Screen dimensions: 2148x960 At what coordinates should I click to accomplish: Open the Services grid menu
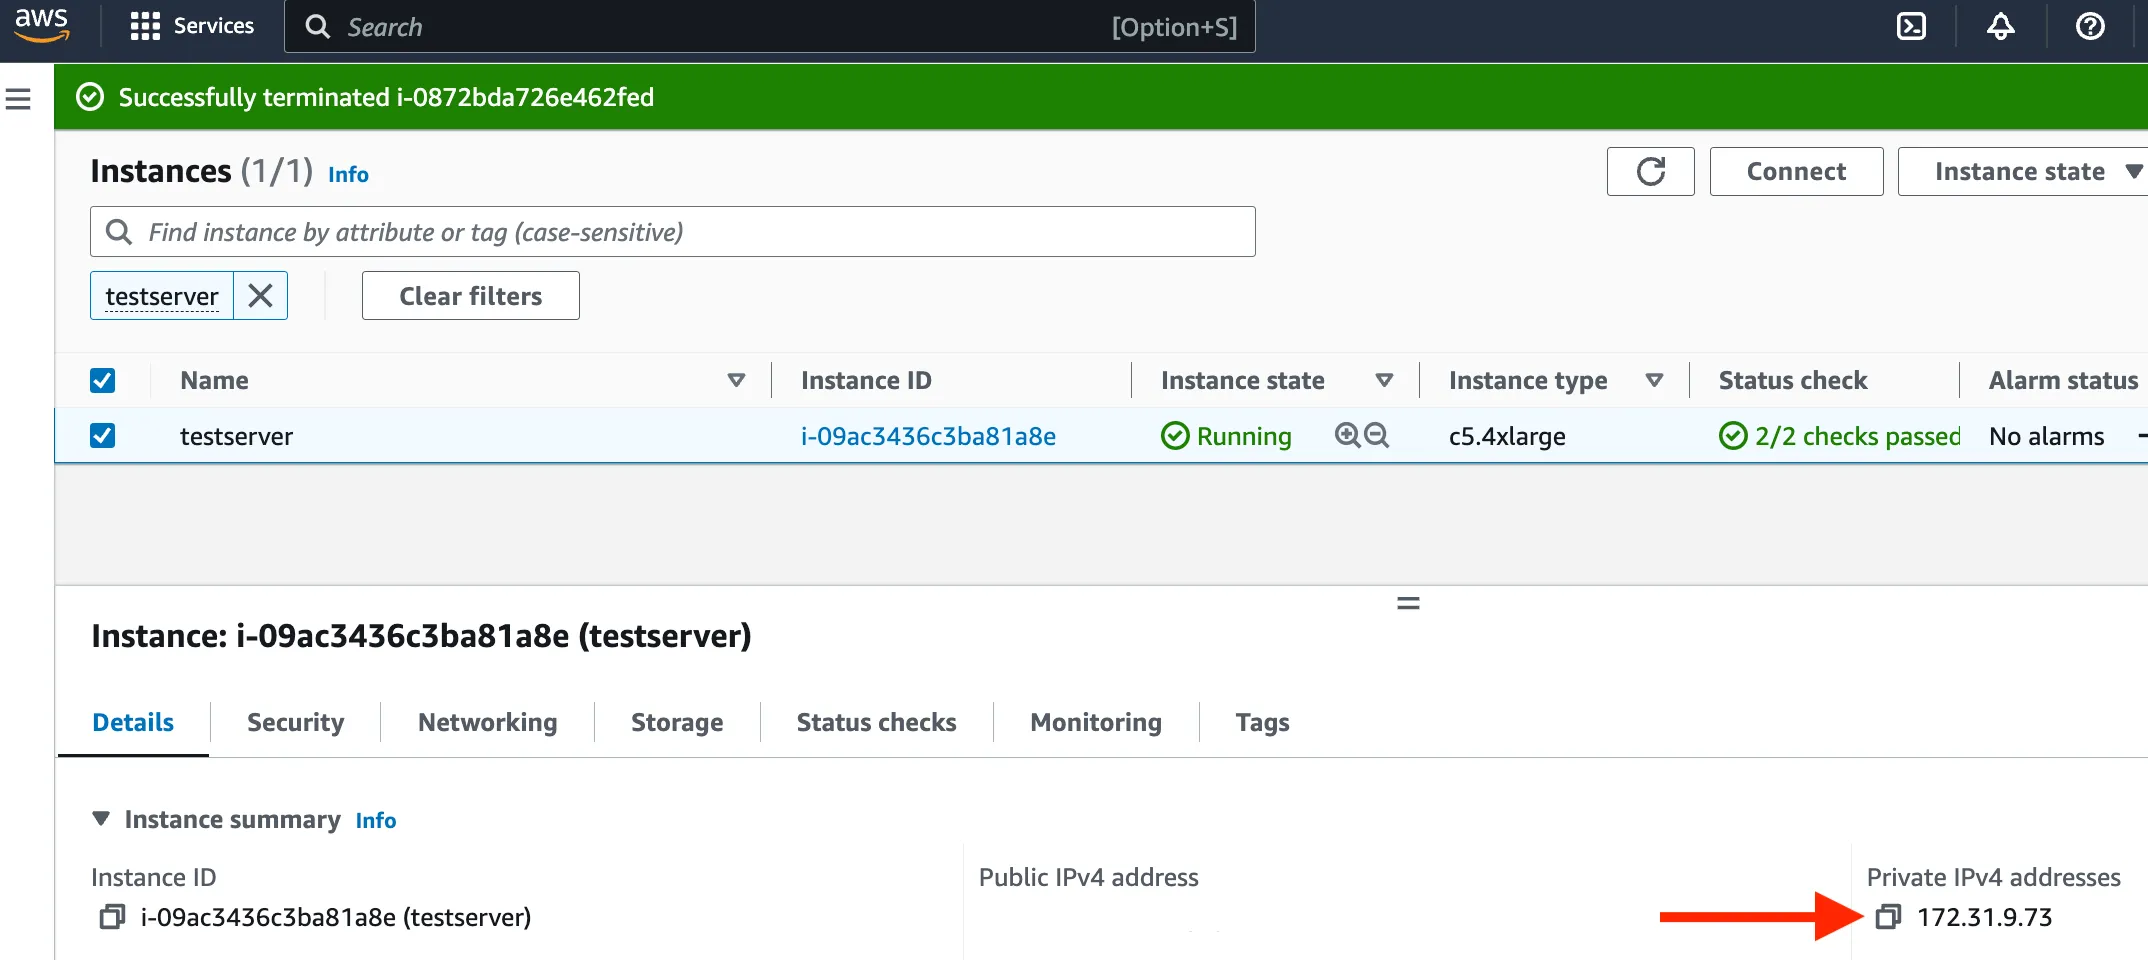tap(192, 26)
